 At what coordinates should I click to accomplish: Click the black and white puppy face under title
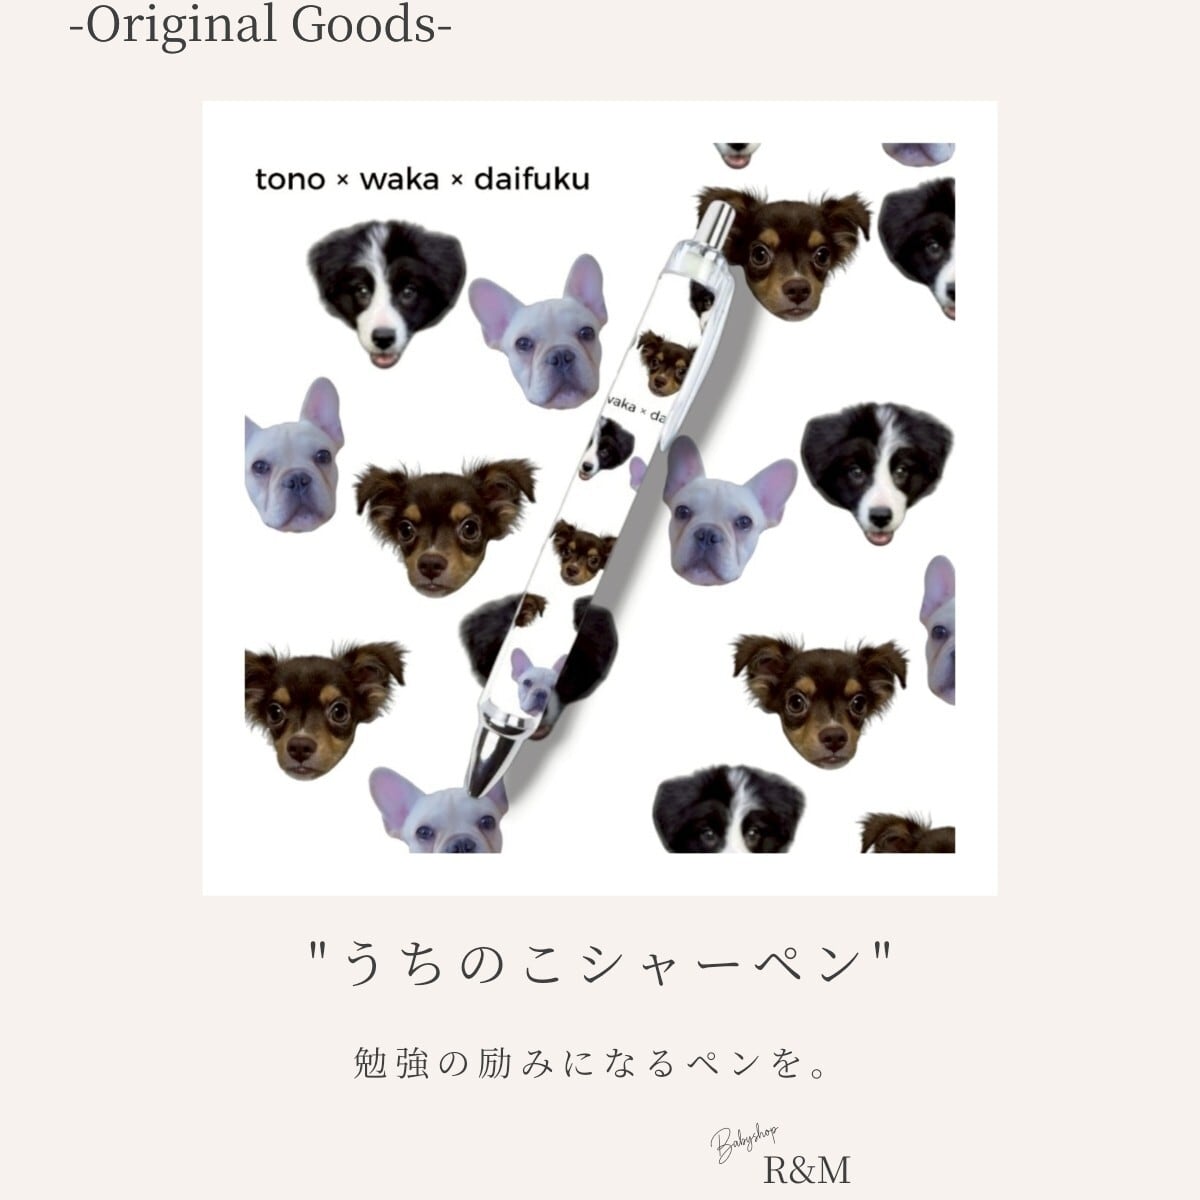384,293
